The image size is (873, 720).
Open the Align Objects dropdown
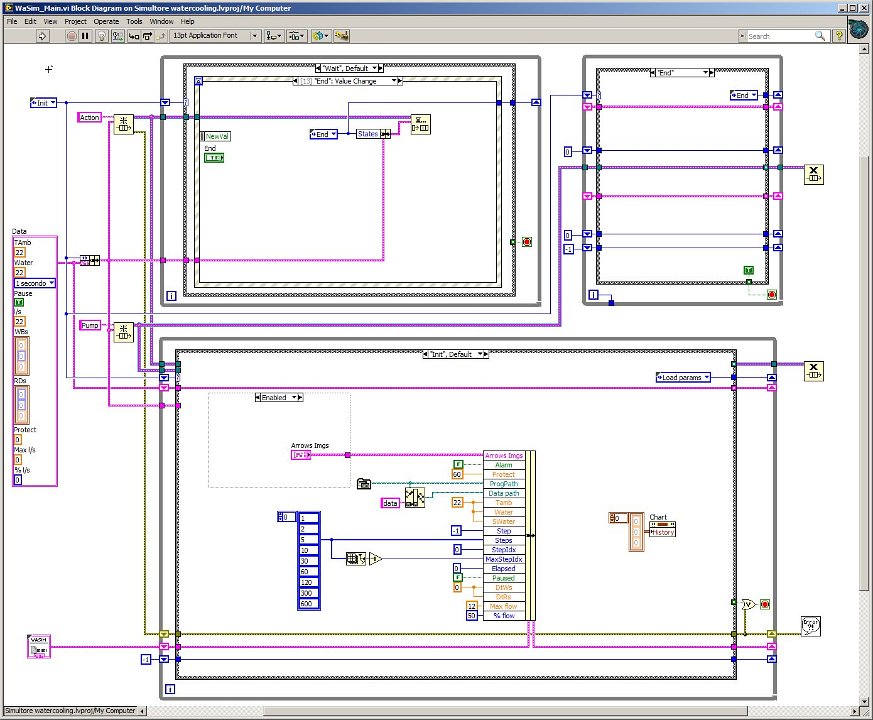click(x=273, y=36)
